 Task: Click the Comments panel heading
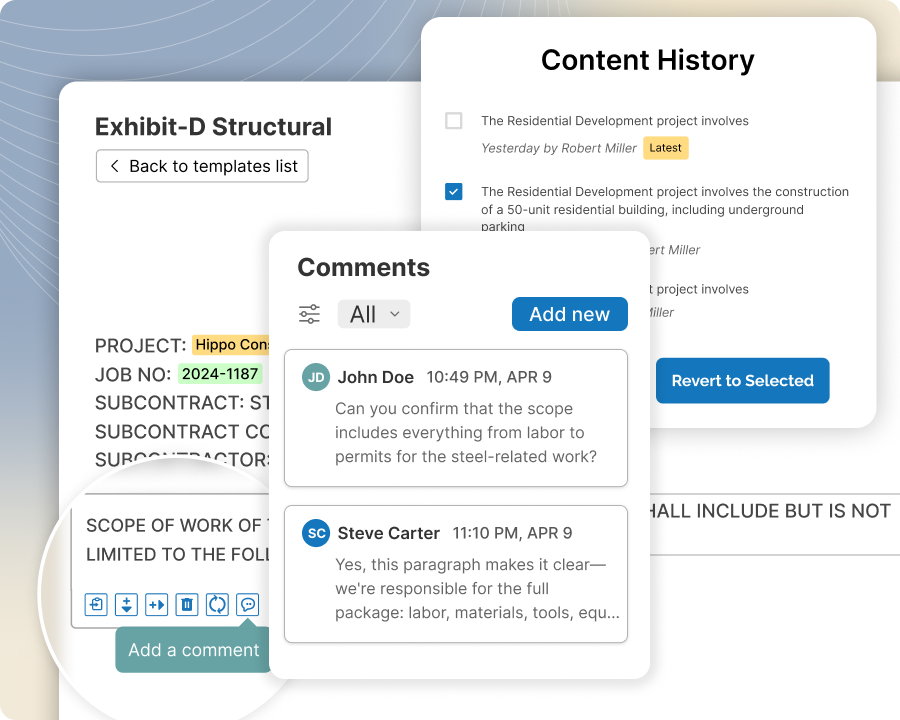363,268
